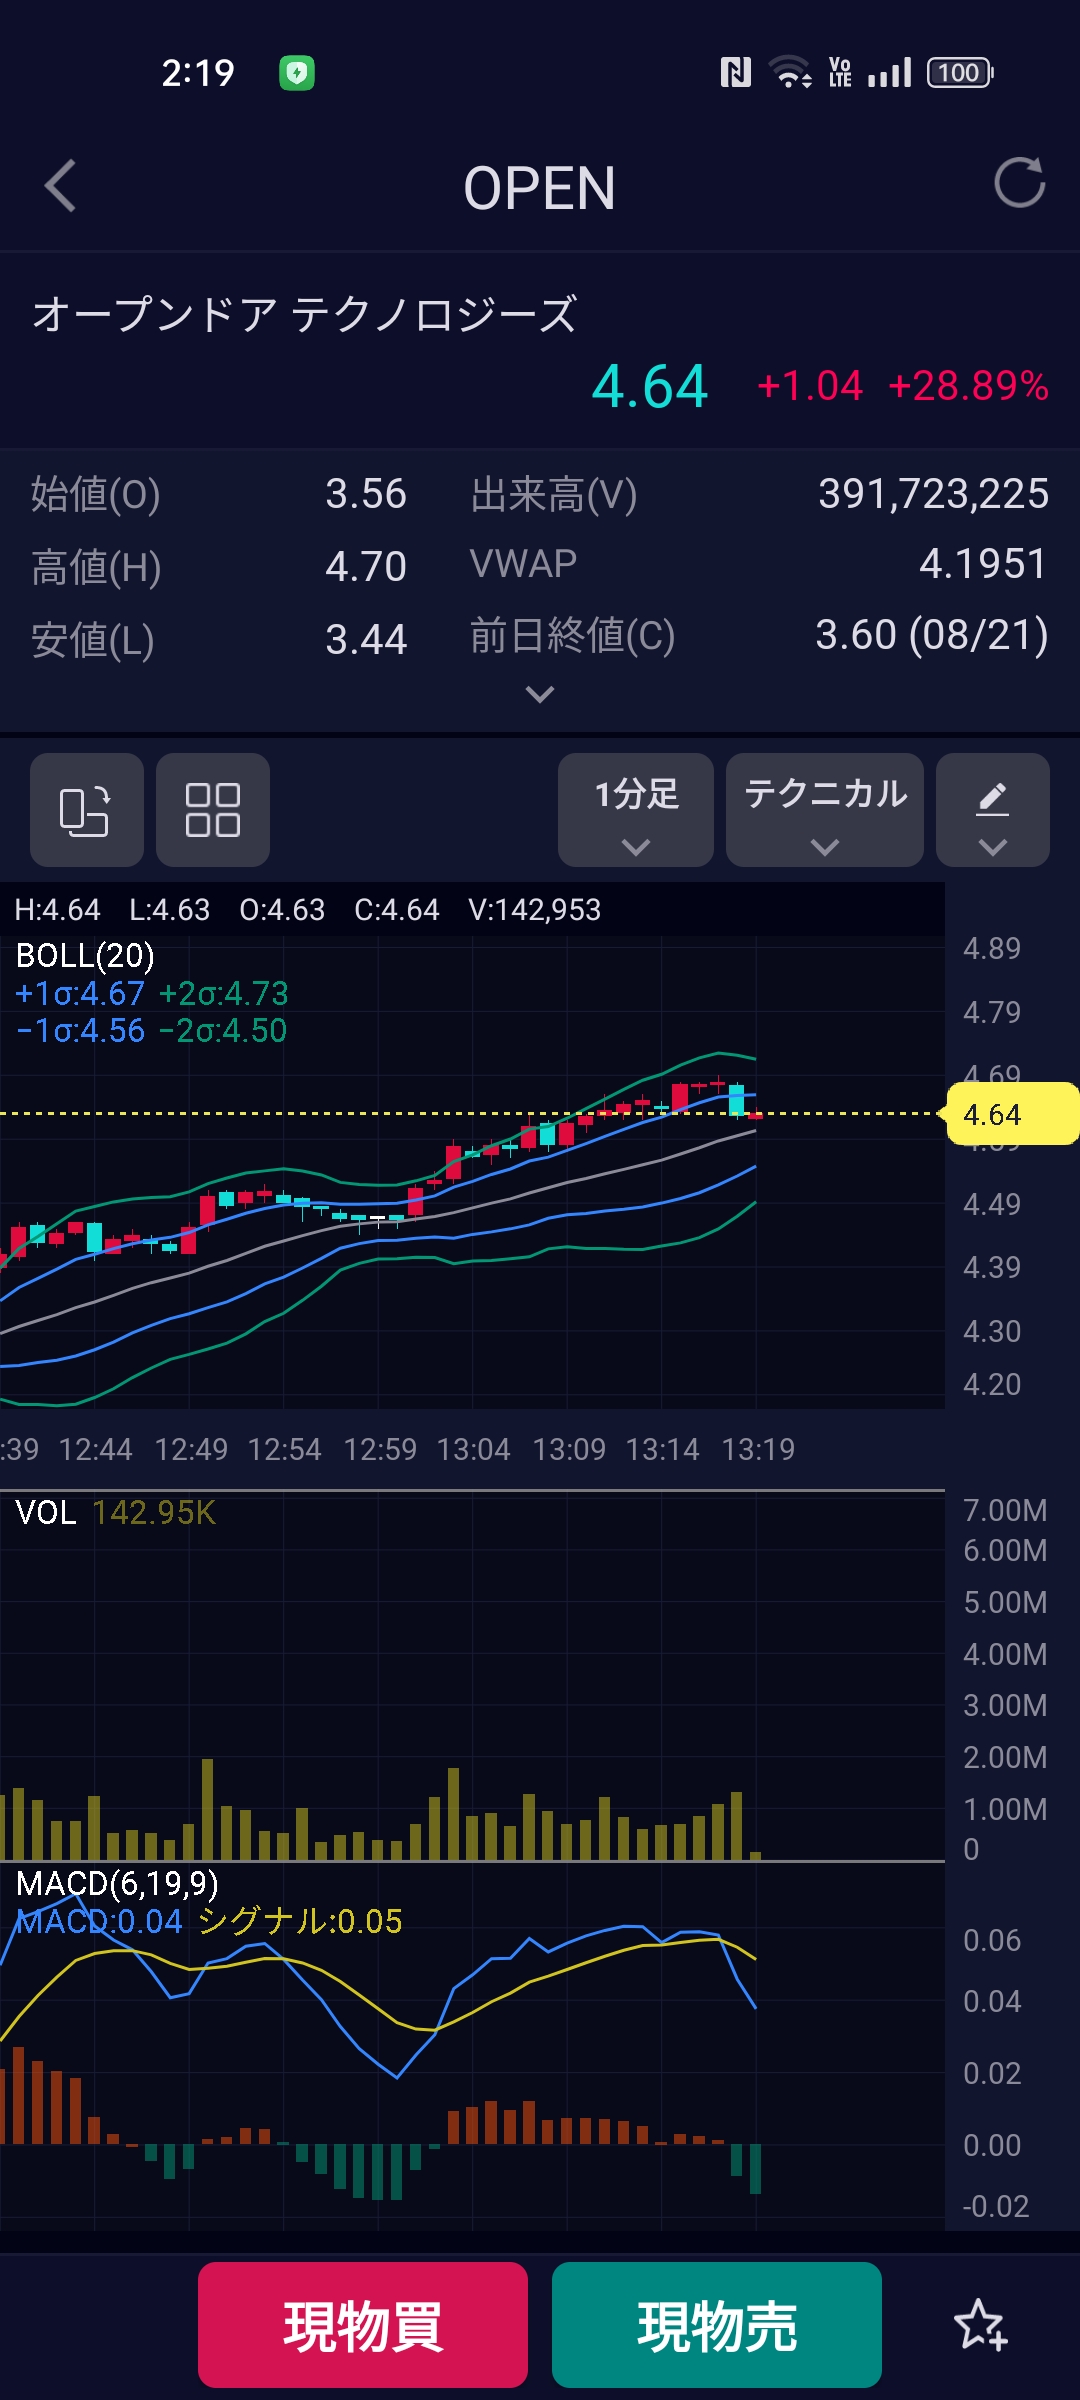
Task: Tap the VWAP value 4.1951
Action: tap(984, 564)
